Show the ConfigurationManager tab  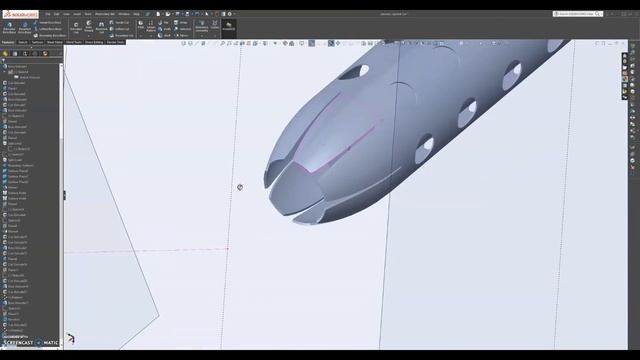[25, 53]
